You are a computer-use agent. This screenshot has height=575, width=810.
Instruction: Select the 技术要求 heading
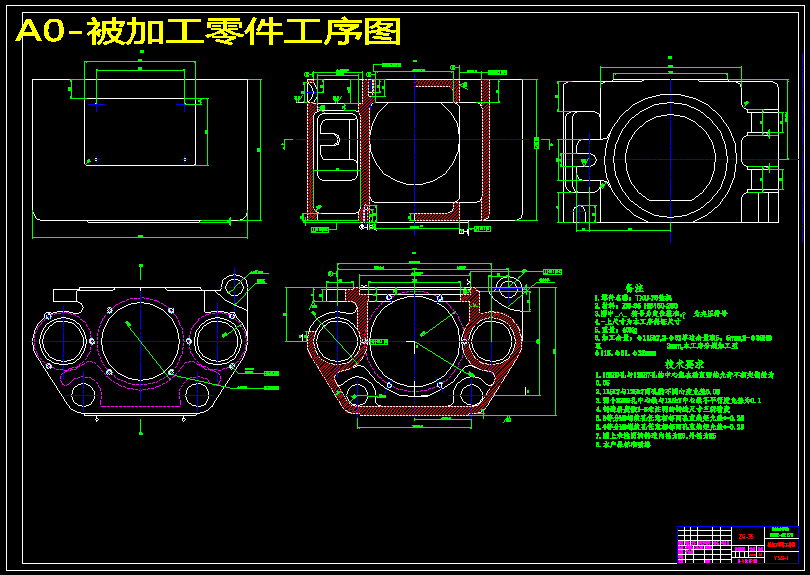click(684, 364)
